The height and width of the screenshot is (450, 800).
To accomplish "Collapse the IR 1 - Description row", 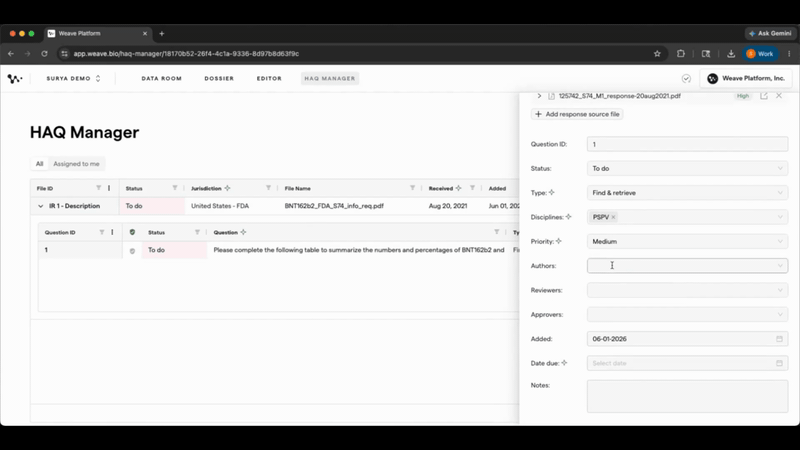I will [x=40, y=206].
